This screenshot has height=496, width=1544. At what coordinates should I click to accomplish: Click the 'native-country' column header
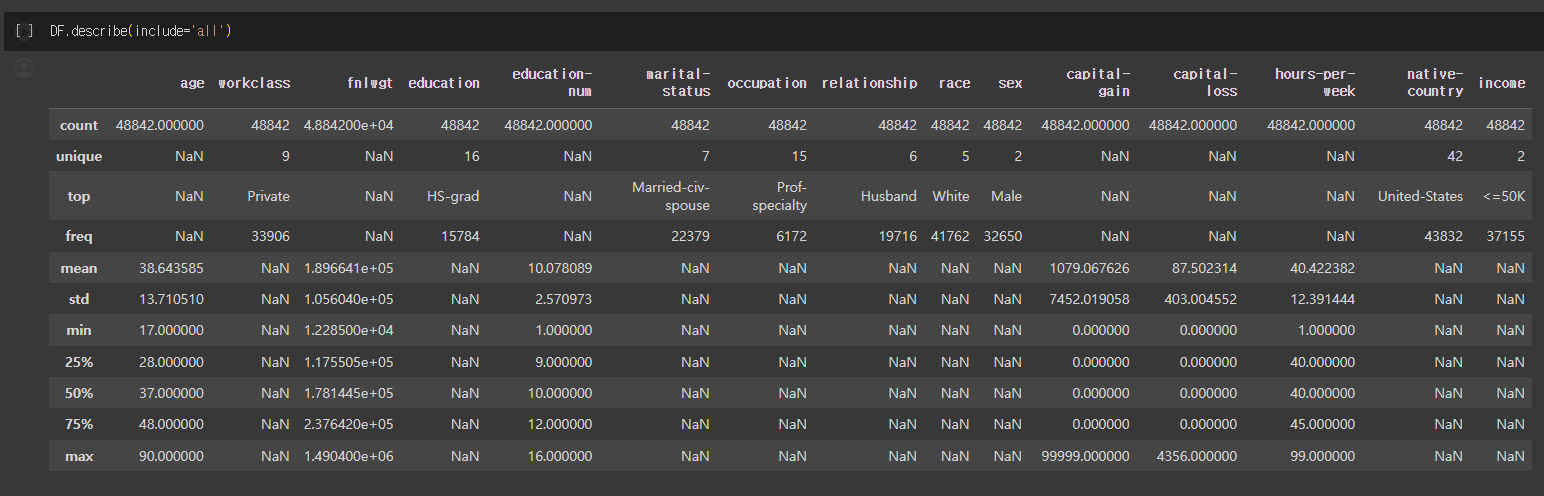(x=1435, y=83)
